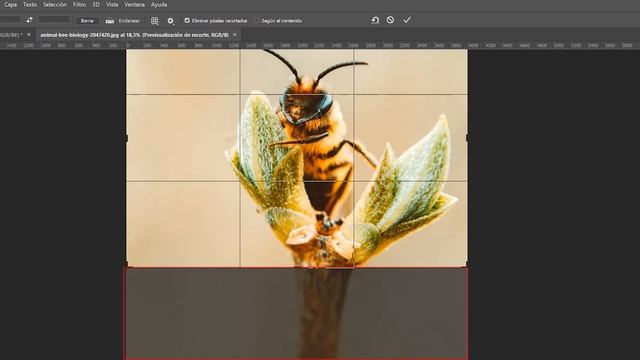Click the bottom-center crop handle
Viewport: 640px width, 360px height.
[297, 267]
